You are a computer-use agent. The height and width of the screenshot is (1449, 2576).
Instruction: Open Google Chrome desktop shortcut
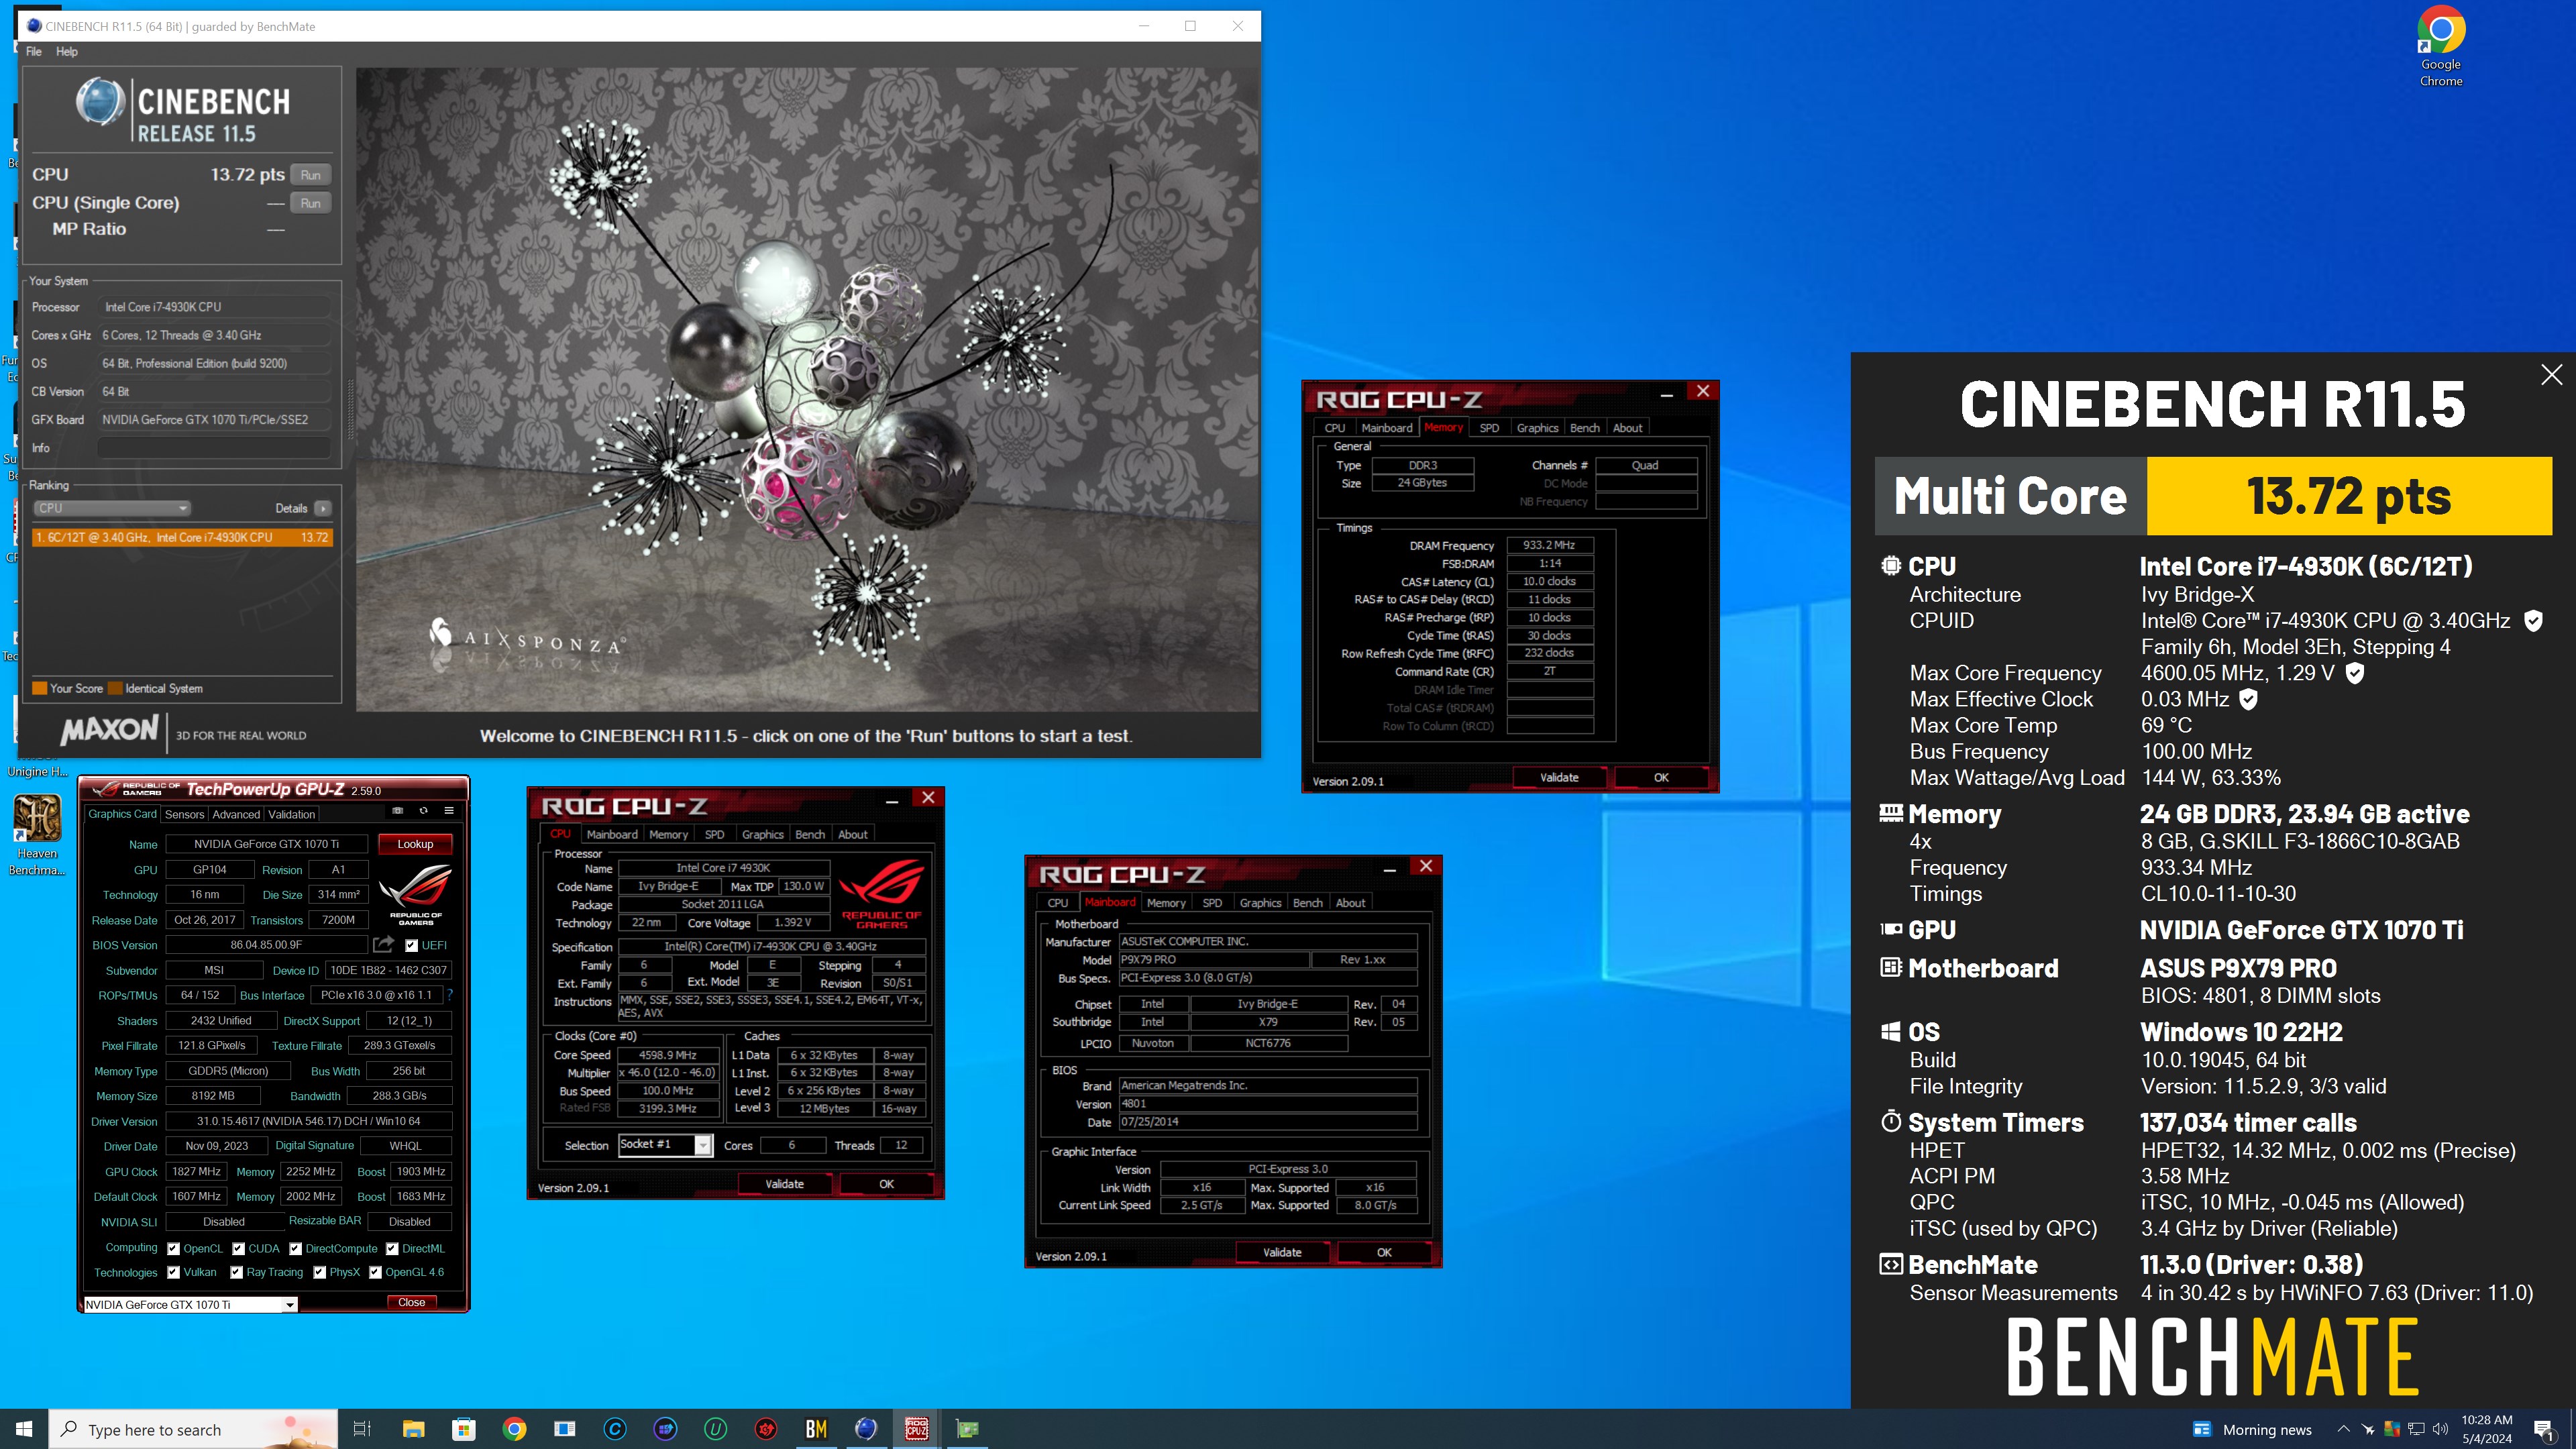pos(2440,47)
